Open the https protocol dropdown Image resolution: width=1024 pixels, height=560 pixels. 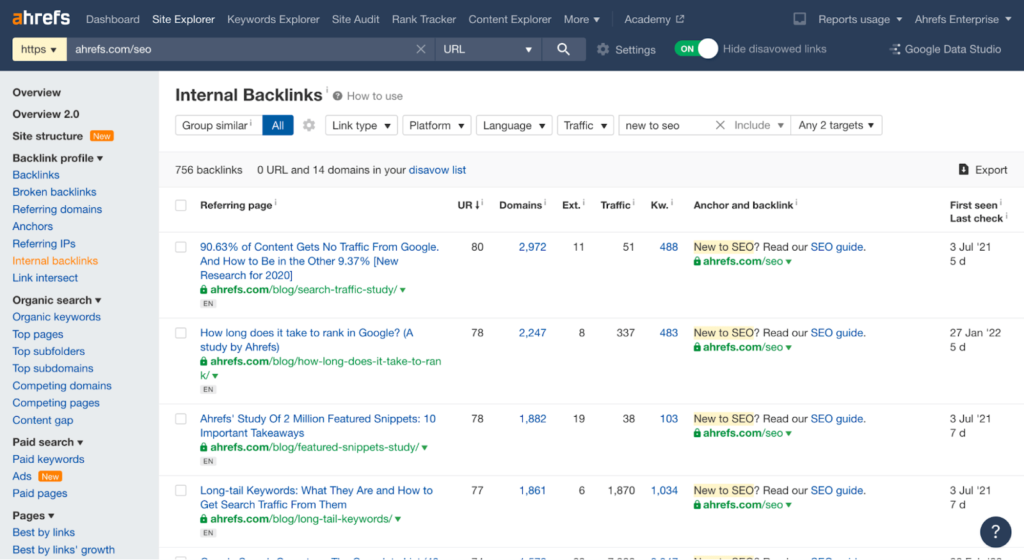point(40,49)
